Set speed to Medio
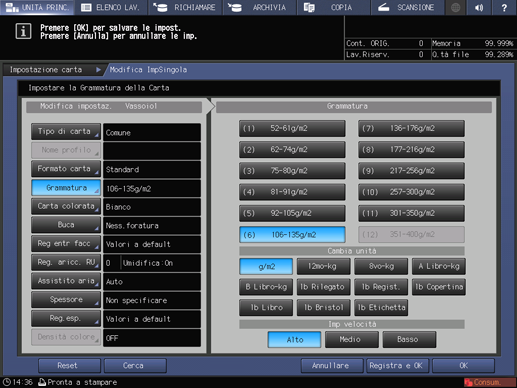The height and width of the screenshot is (388, 517). point(352,340)
